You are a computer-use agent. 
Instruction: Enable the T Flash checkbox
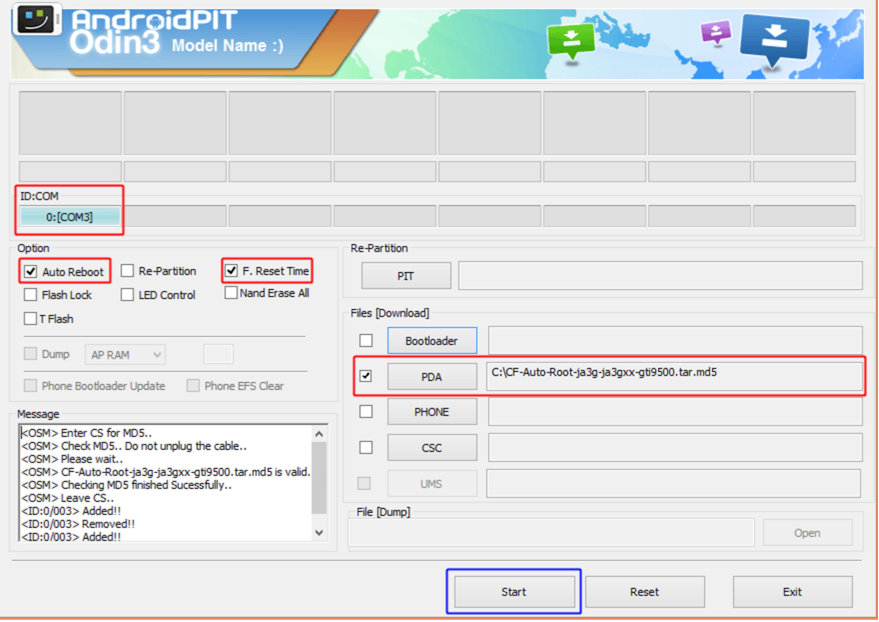click(x=30, y=318)
